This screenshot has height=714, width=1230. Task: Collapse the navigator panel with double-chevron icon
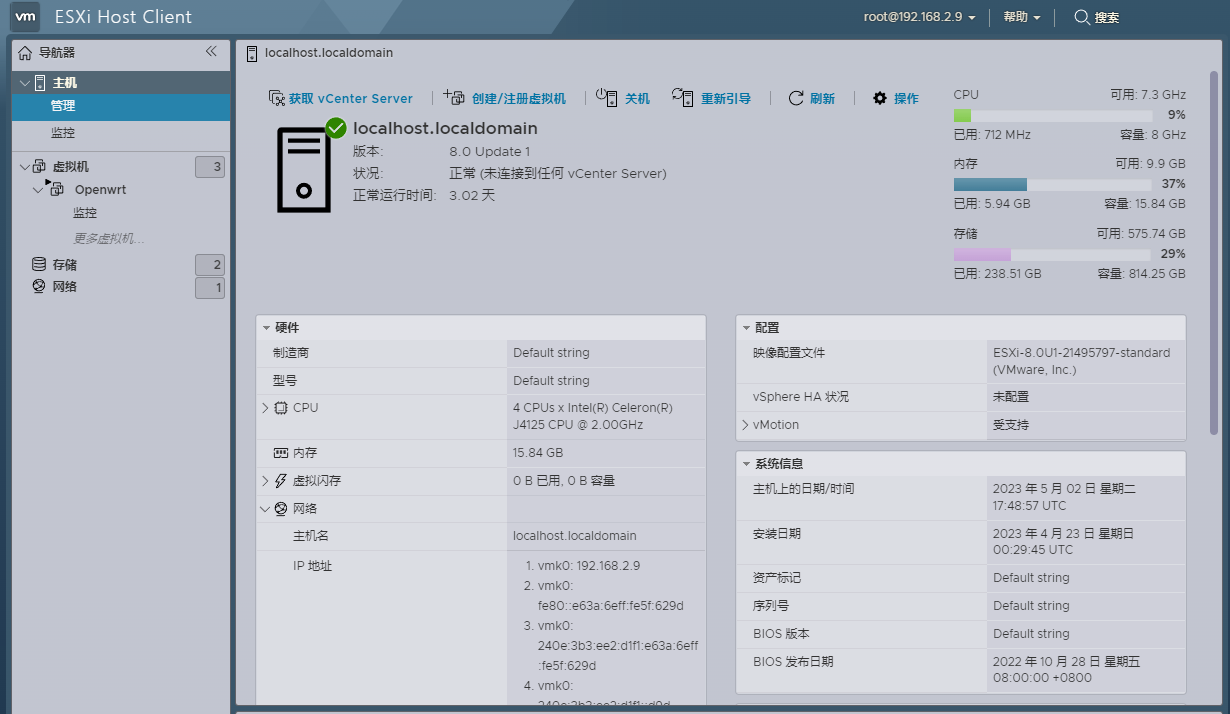click(x=211, y=51)
